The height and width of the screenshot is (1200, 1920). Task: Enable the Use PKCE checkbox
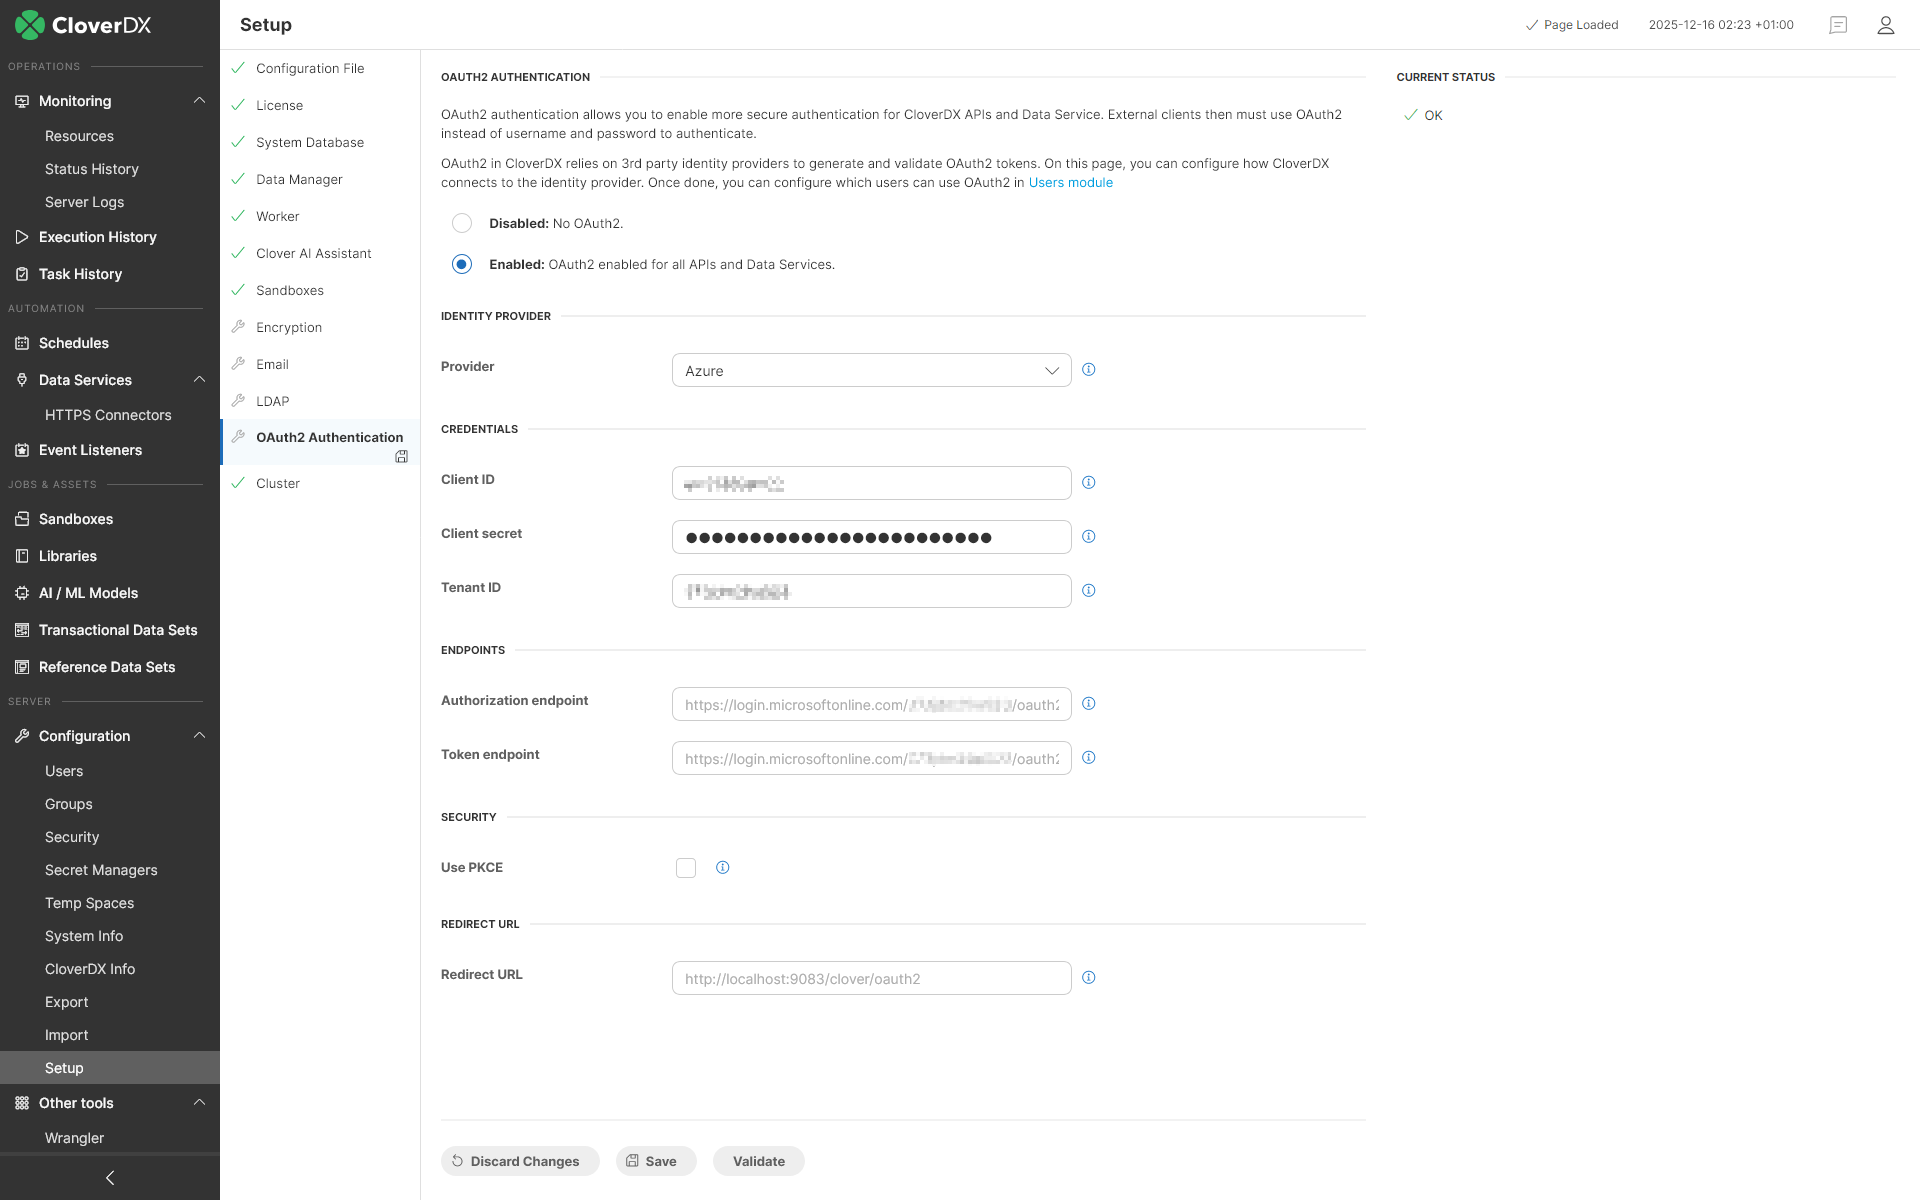pyautogui.click(x=686, y=867)
